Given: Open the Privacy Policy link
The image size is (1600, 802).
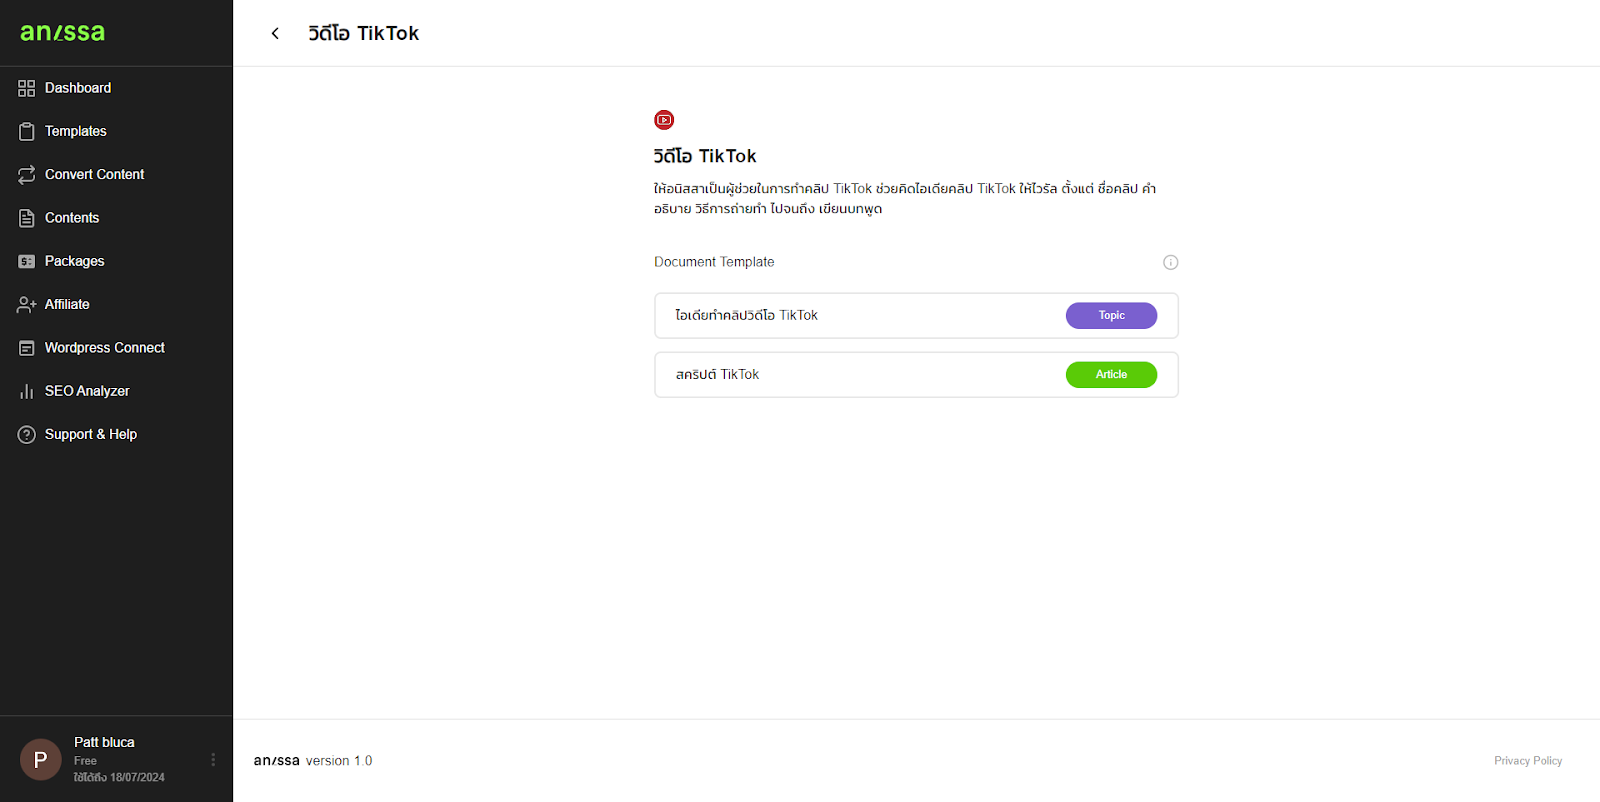Looking at the screenshot, I should coord(1528,761).
